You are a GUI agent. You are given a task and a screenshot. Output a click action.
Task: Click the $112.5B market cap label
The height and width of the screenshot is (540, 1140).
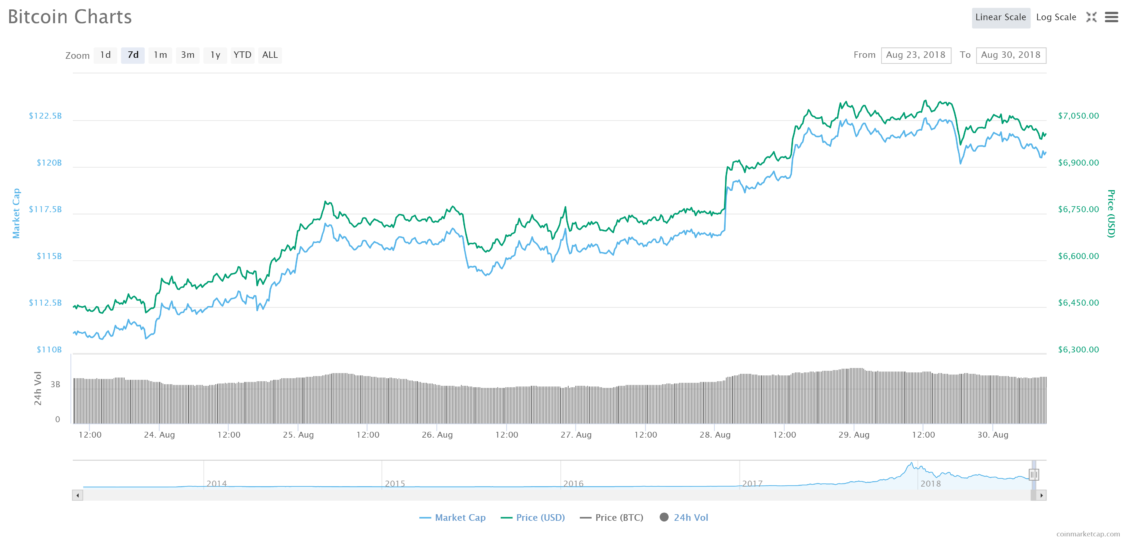tap(45, 303)
